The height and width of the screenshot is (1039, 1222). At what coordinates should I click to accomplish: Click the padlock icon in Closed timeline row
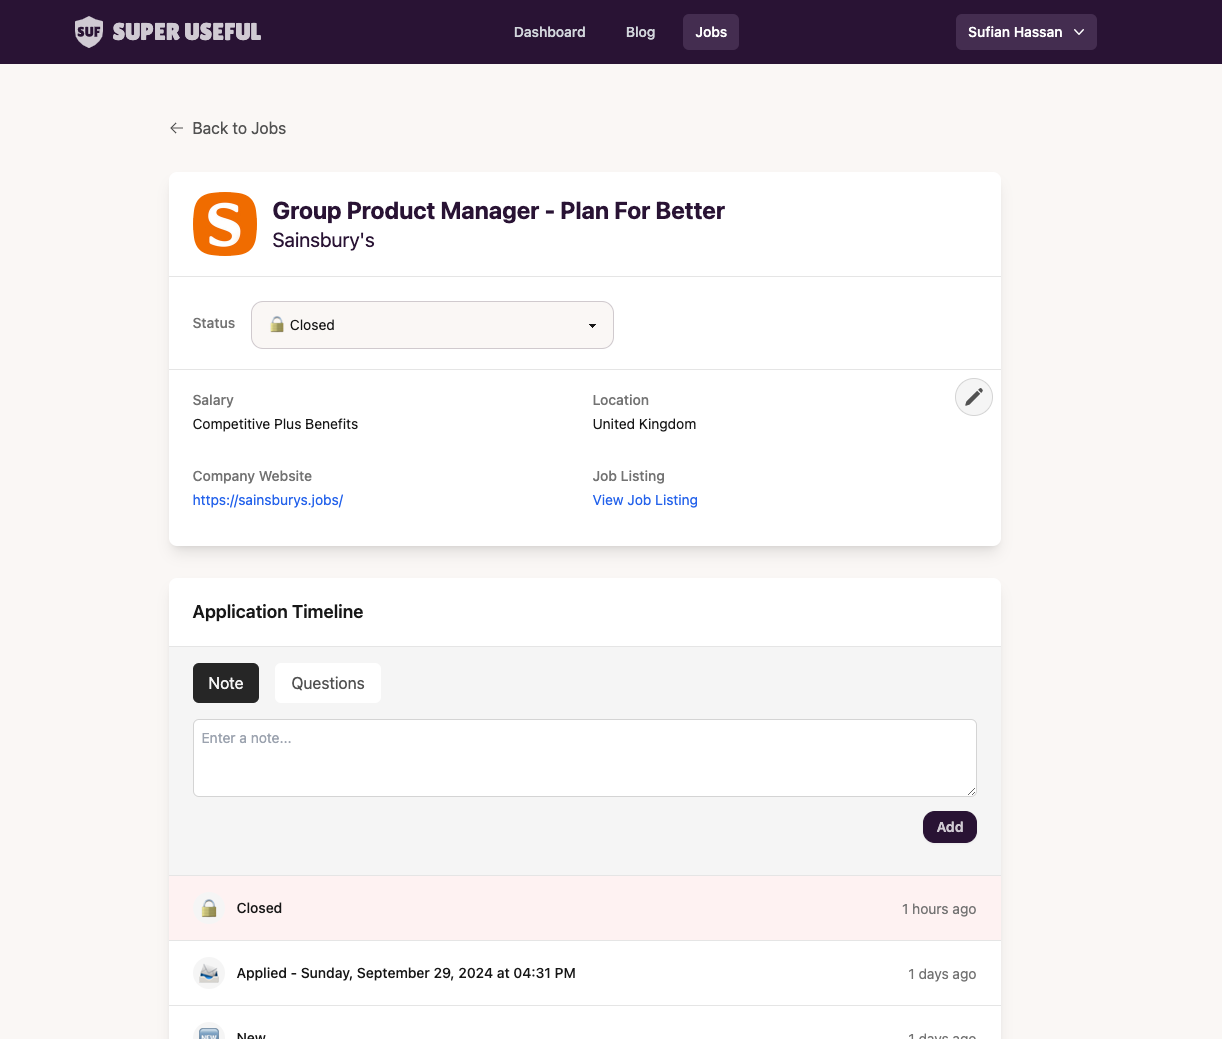[209, 908]
